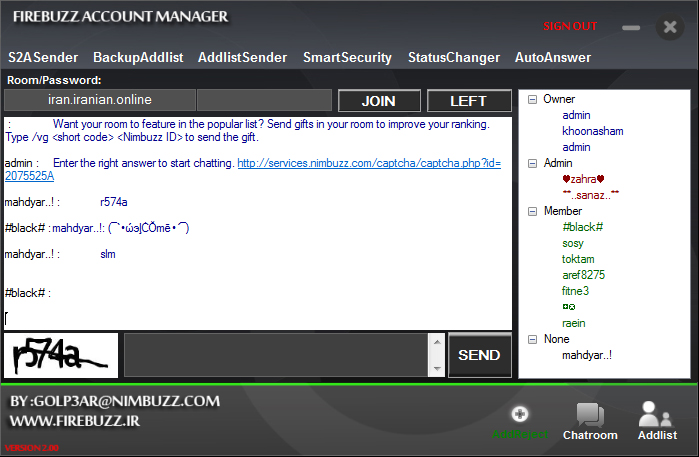Click the WWW.FIREBUZZ.IR text

click(74, 421)
